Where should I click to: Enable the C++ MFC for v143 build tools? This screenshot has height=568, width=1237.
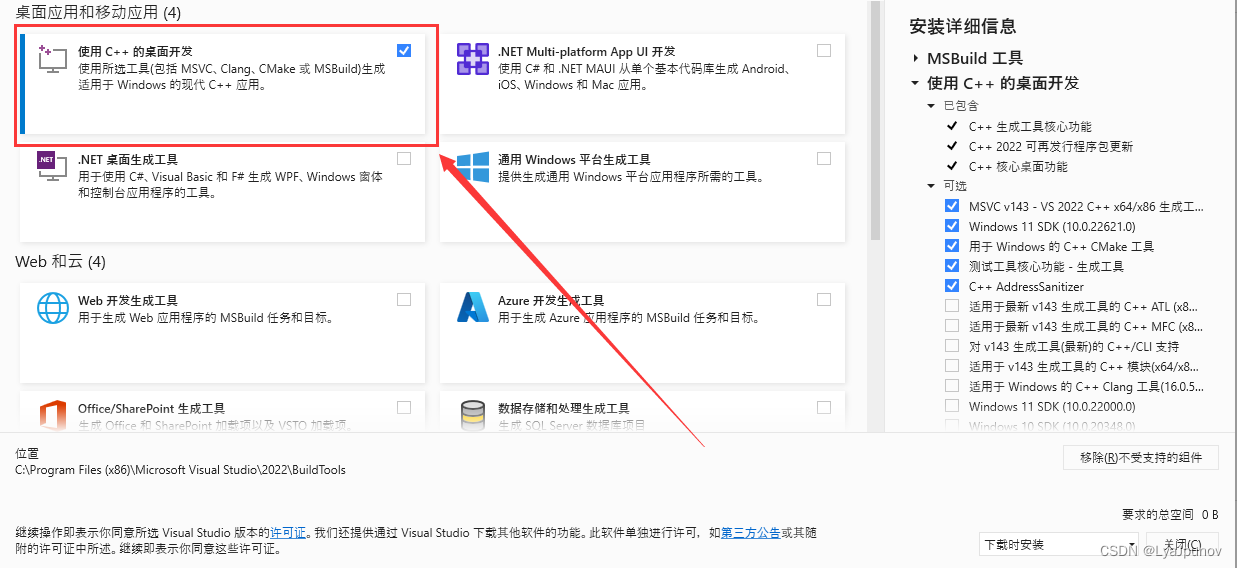(x=952, y=326)
